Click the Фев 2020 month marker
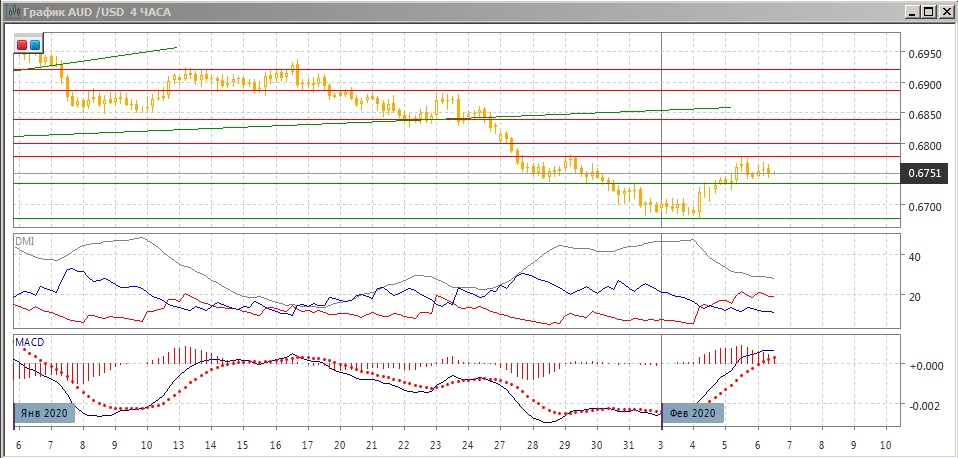Screen dimensions: 958x458 [691, 412]
